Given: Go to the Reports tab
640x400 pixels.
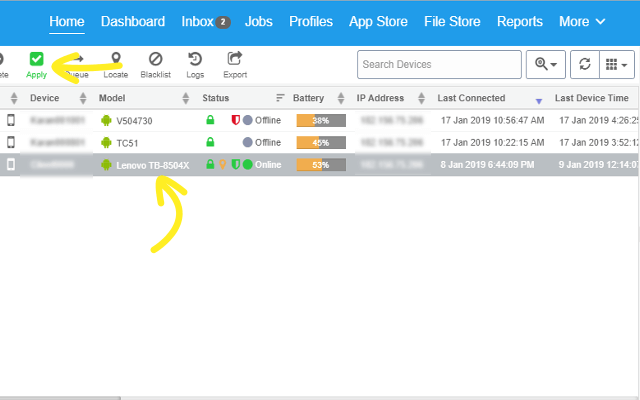Looking at the screenshot, I should (x=520, y=21).
